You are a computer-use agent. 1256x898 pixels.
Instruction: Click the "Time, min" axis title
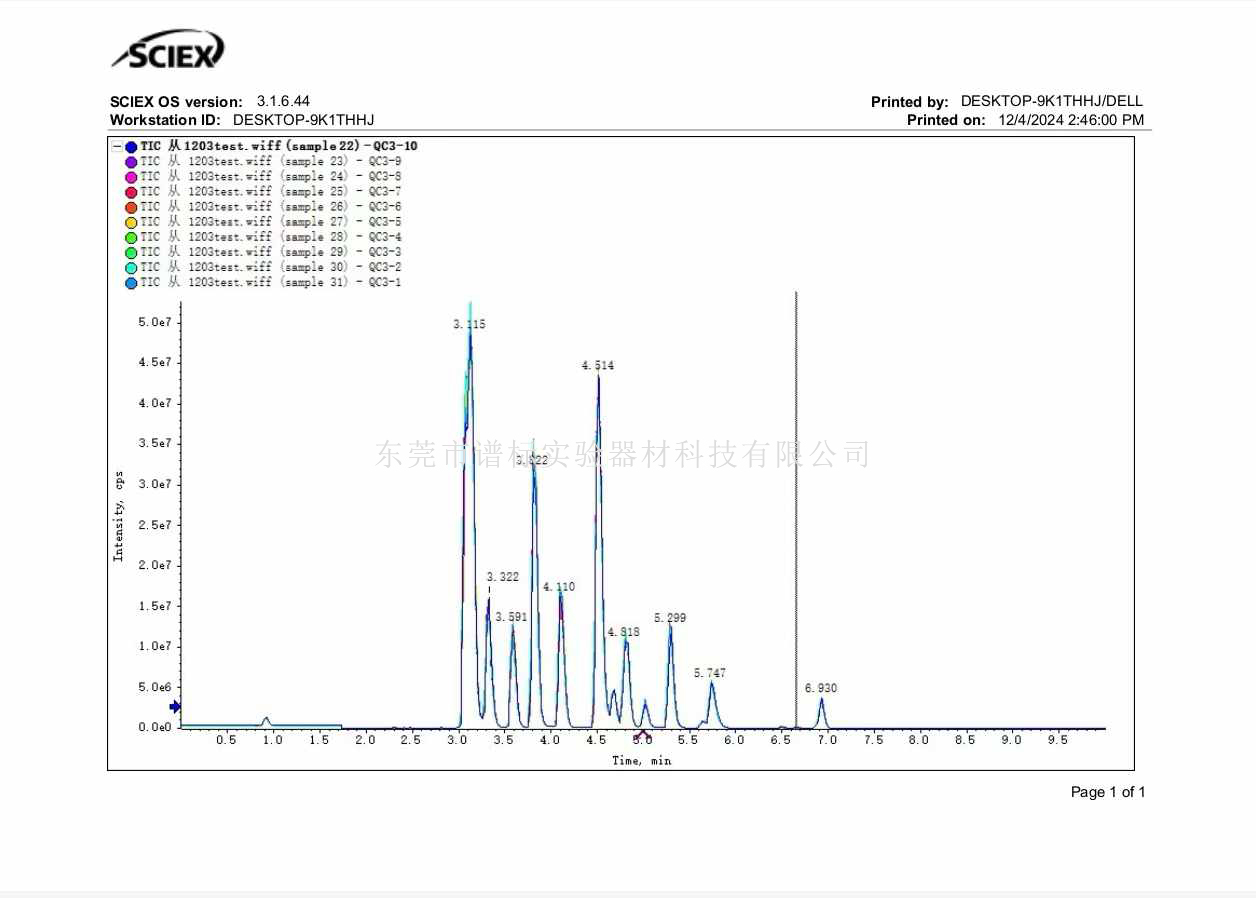(x=642, y=761)
